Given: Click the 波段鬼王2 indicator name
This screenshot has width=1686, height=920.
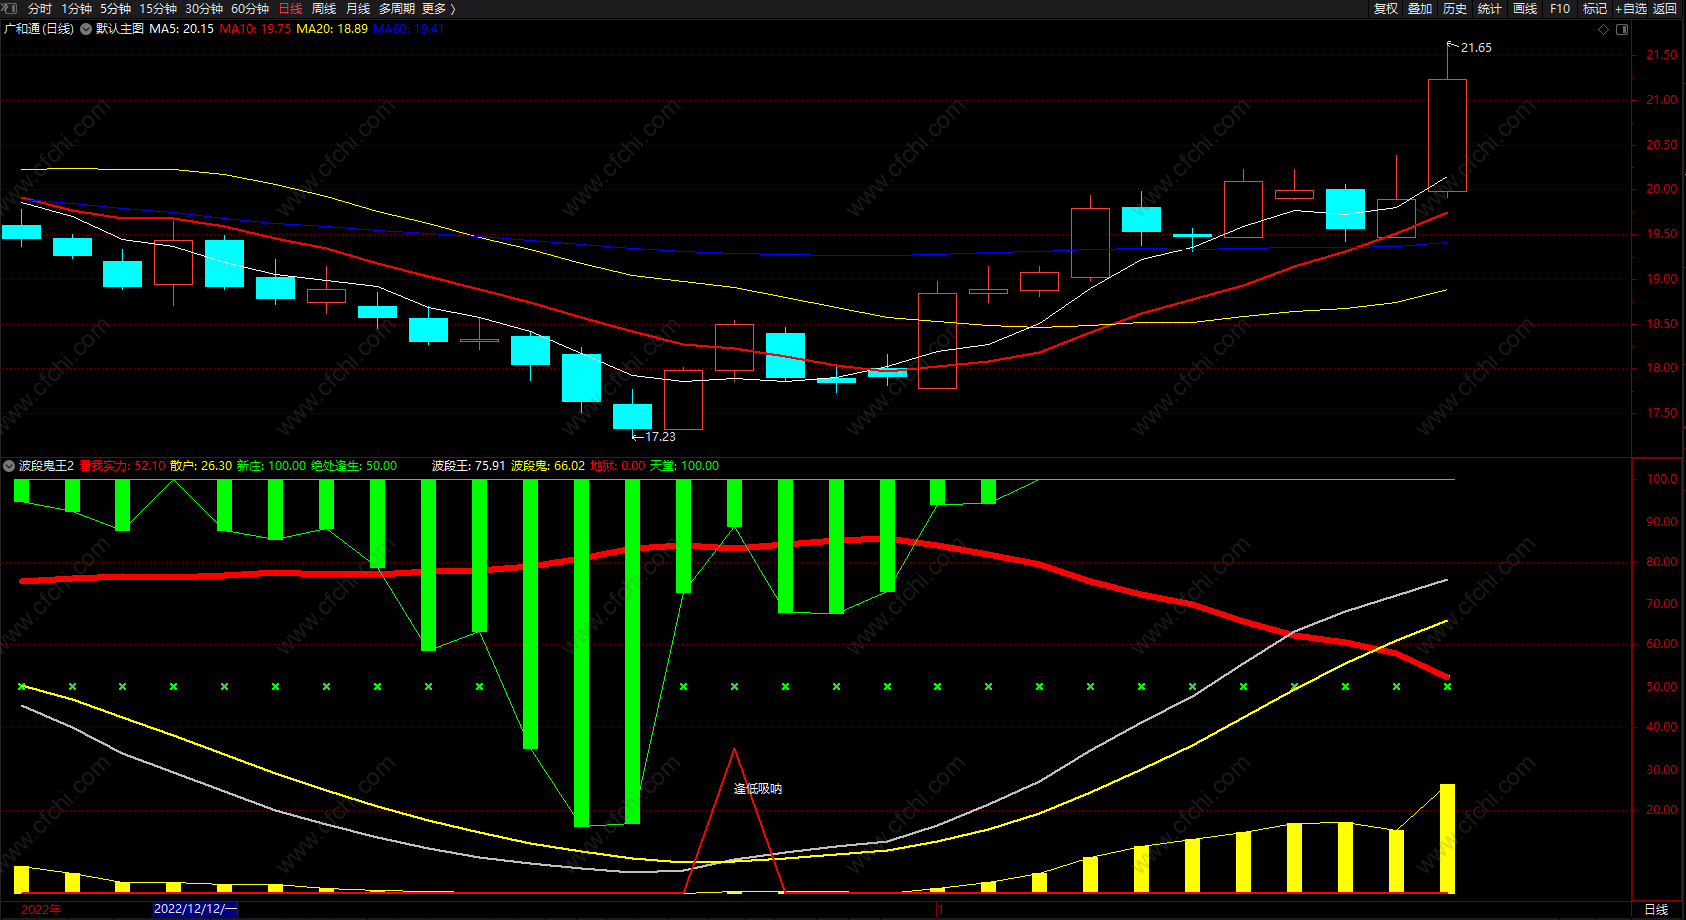Looking at the screenshot, I should pos(46,466).
